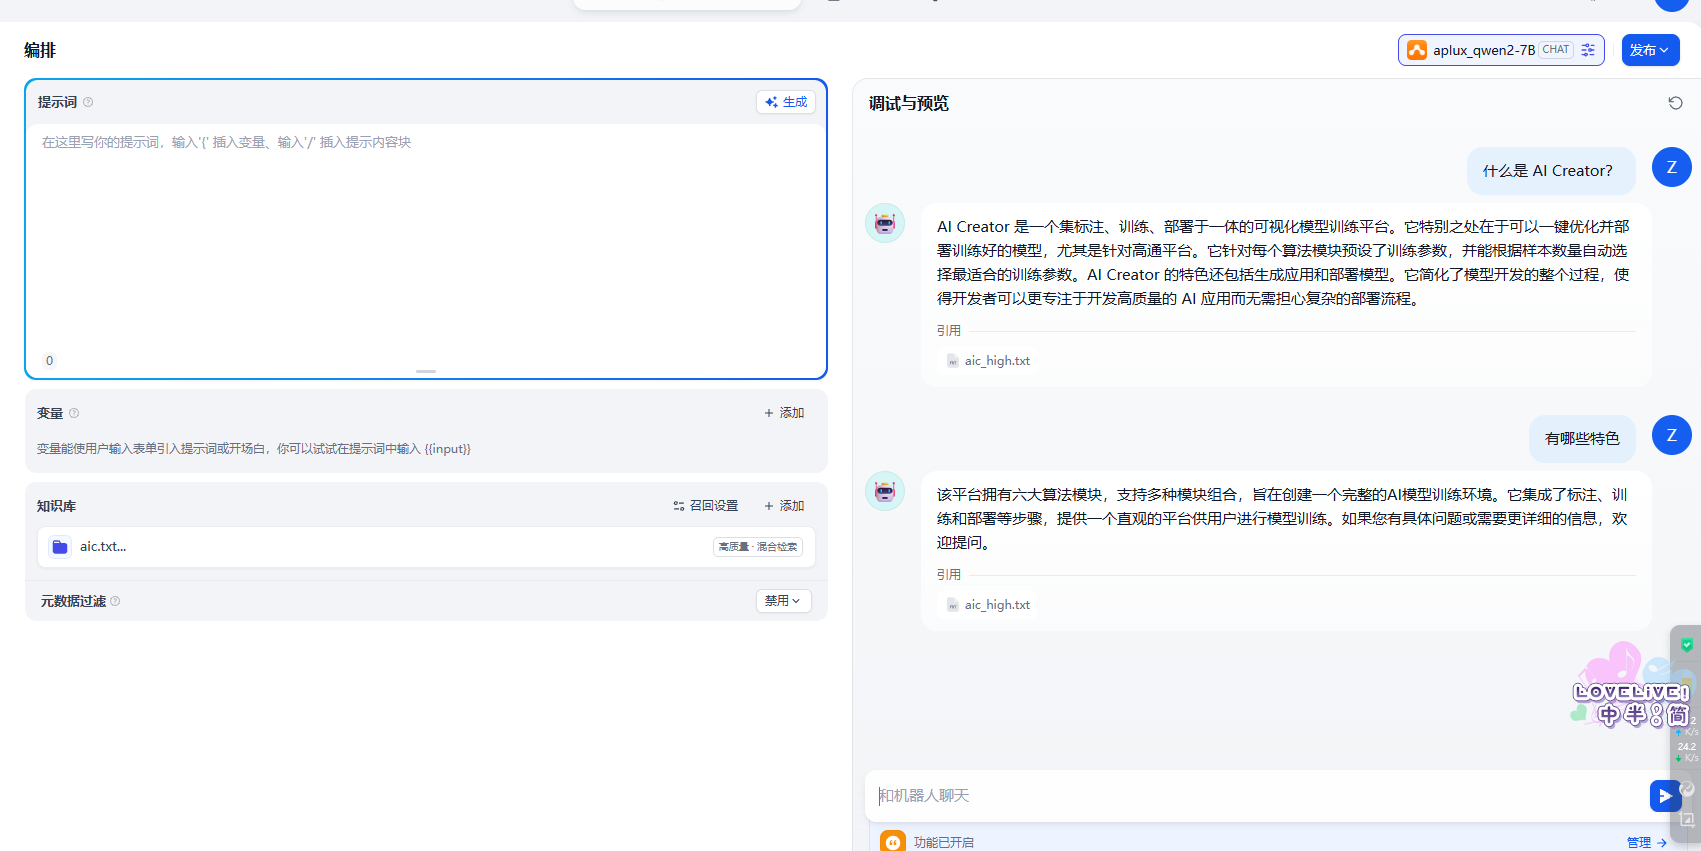Image resolution: width=1701 pixels, height=851 pixels.
Task: Click the Z avatar beside 有哪些特色
Action: 1671,435
